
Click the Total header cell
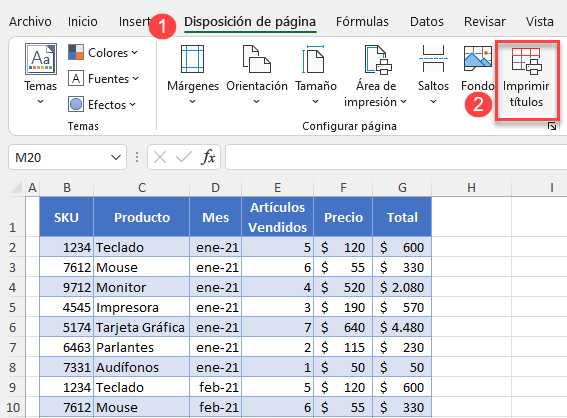(402, 217)
